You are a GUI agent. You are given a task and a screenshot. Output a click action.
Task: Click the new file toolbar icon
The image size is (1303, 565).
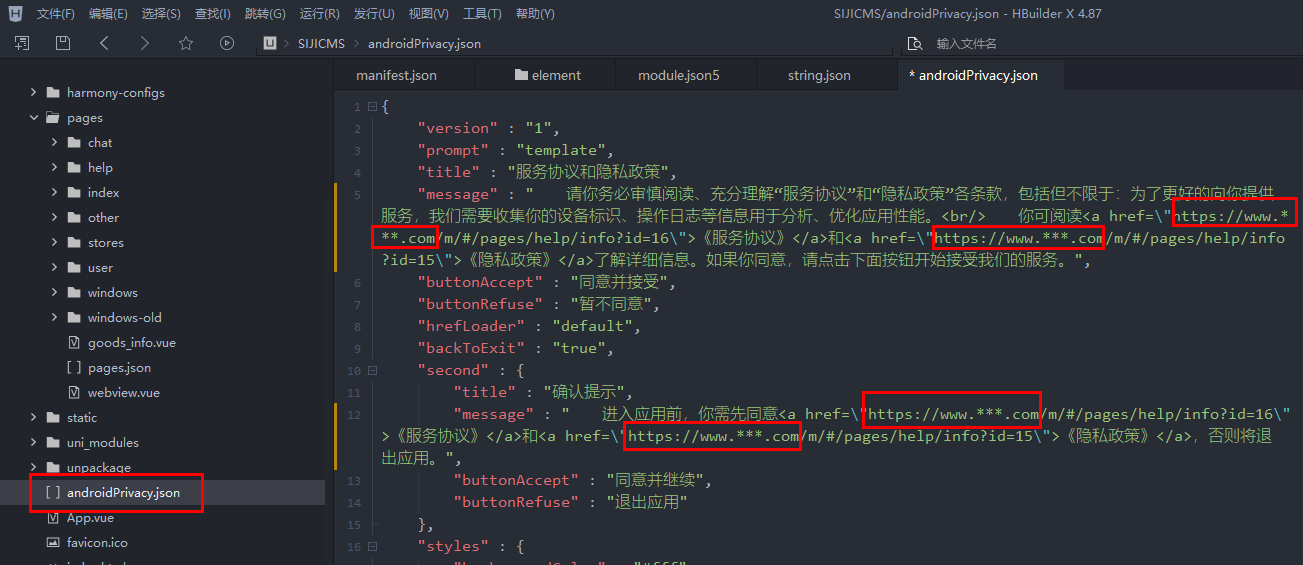[x=22, y=43]
